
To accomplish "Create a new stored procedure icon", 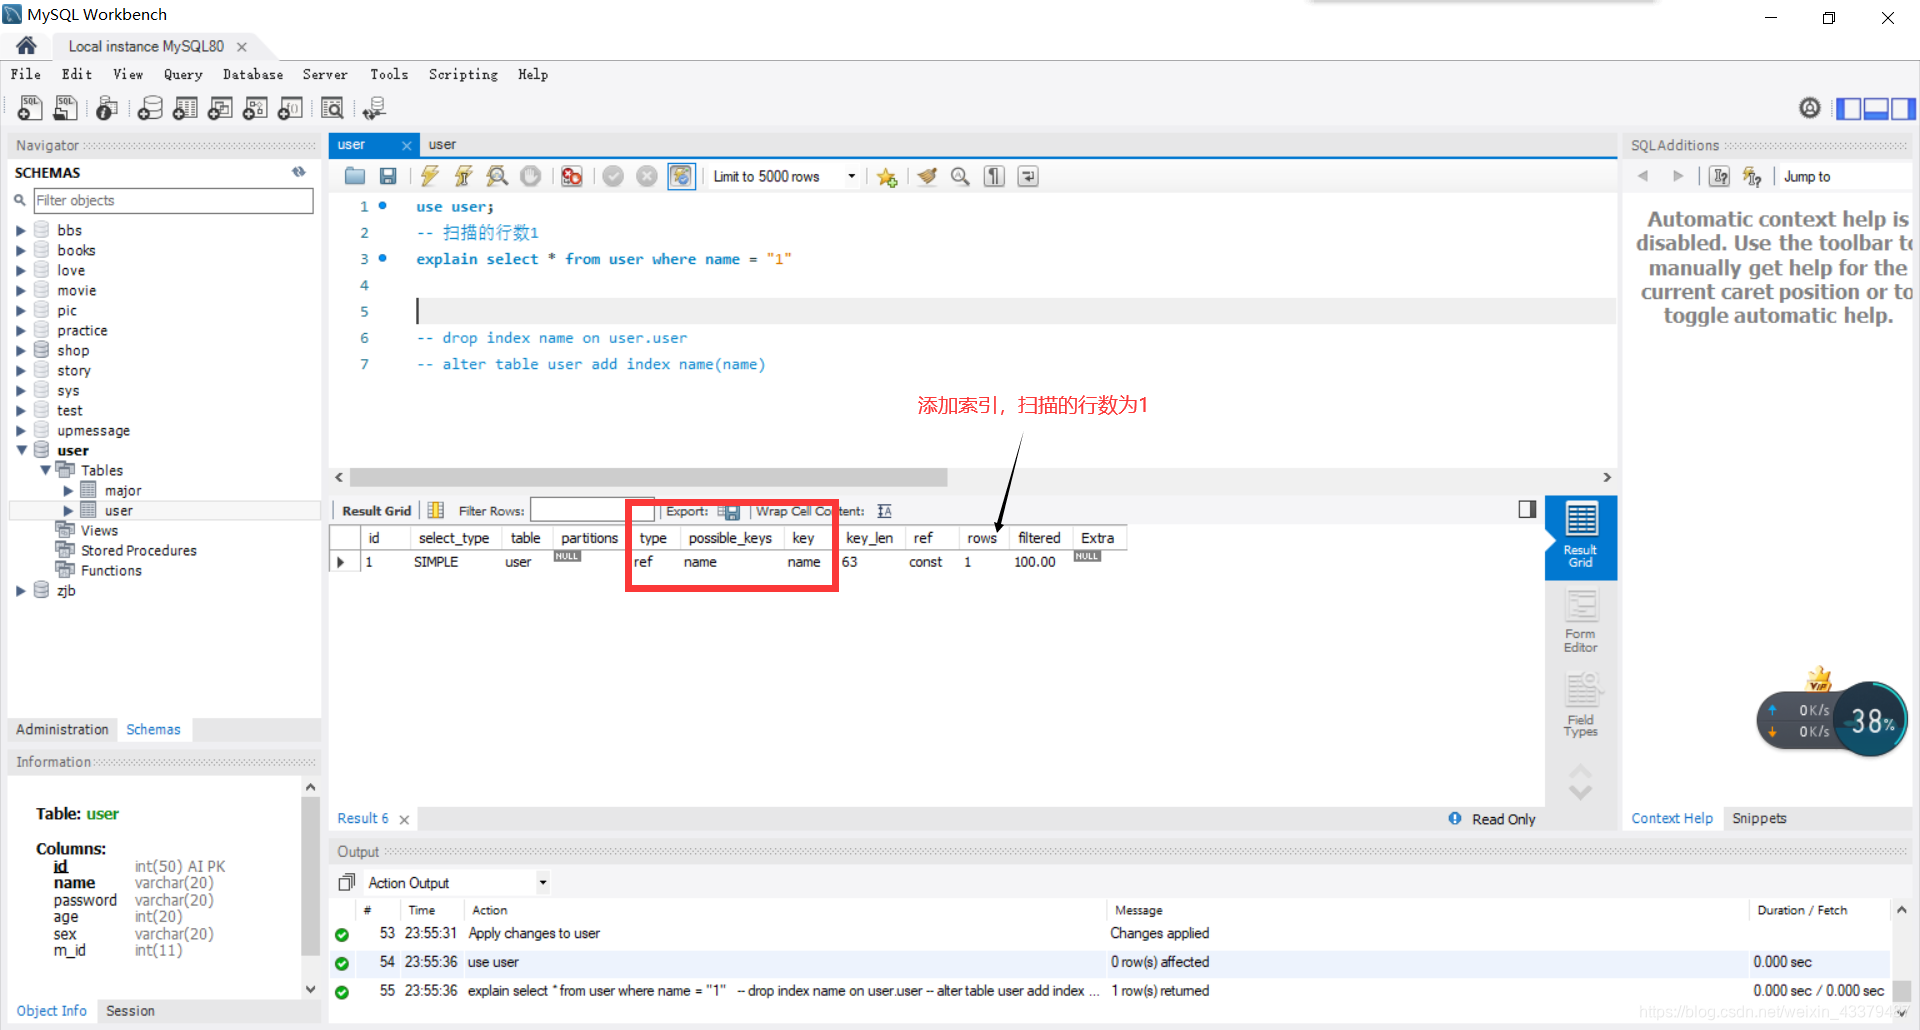I will click(x=255, y=108).
